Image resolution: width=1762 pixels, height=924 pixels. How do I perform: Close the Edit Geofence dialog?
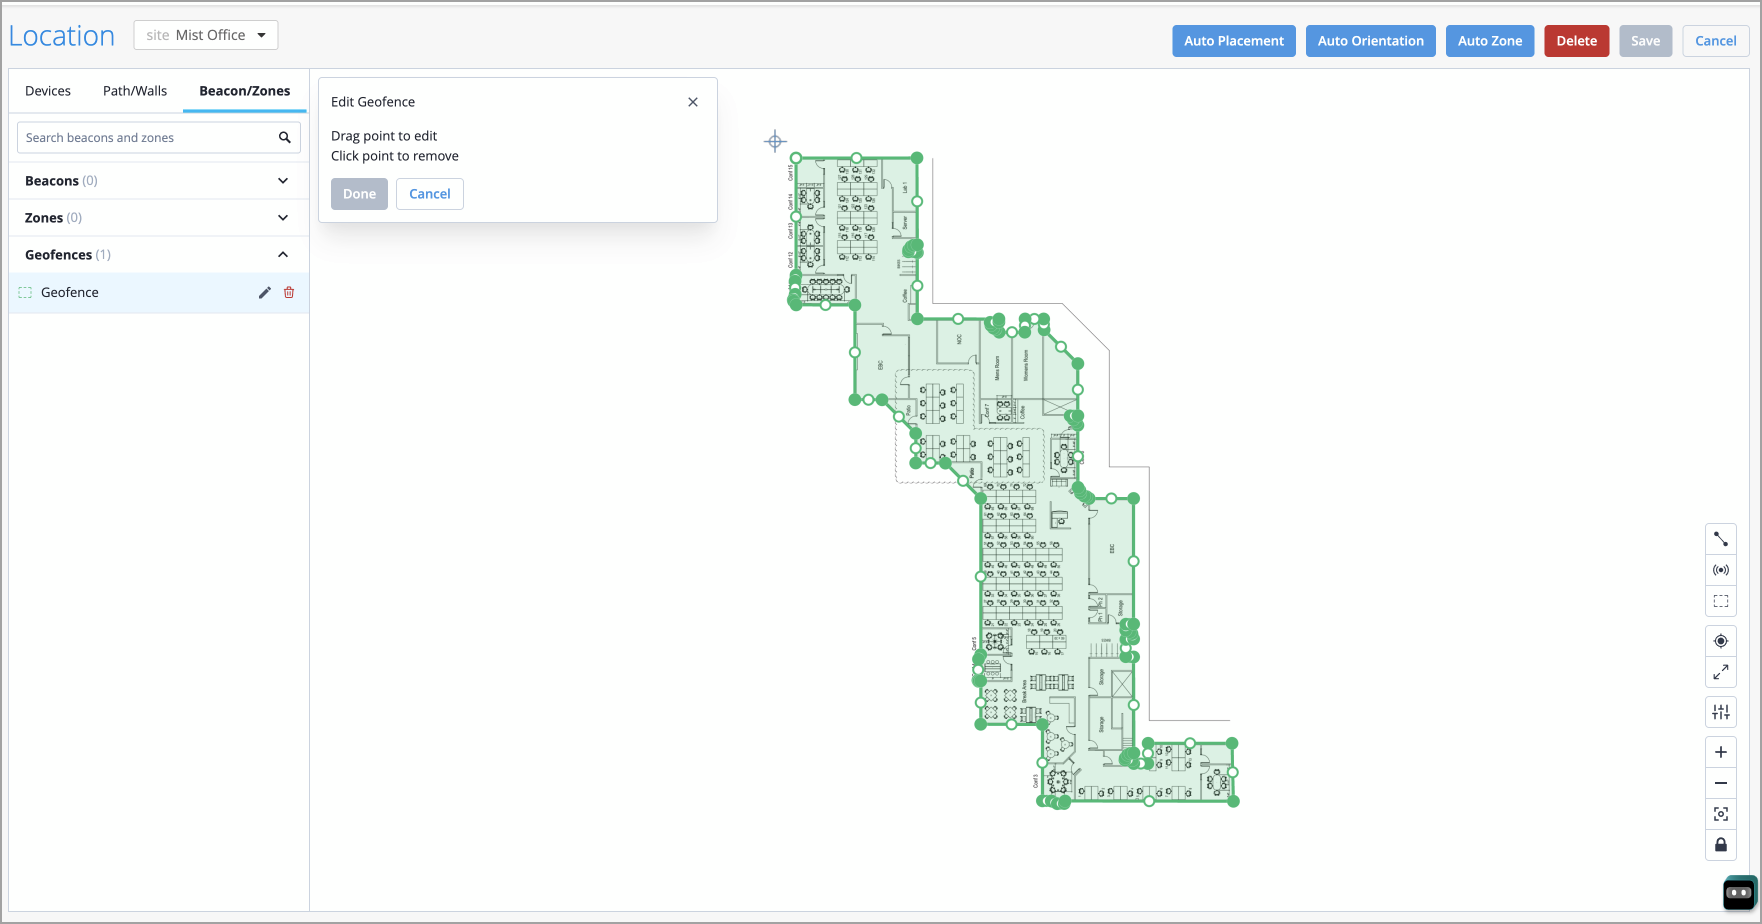(693, 102)
